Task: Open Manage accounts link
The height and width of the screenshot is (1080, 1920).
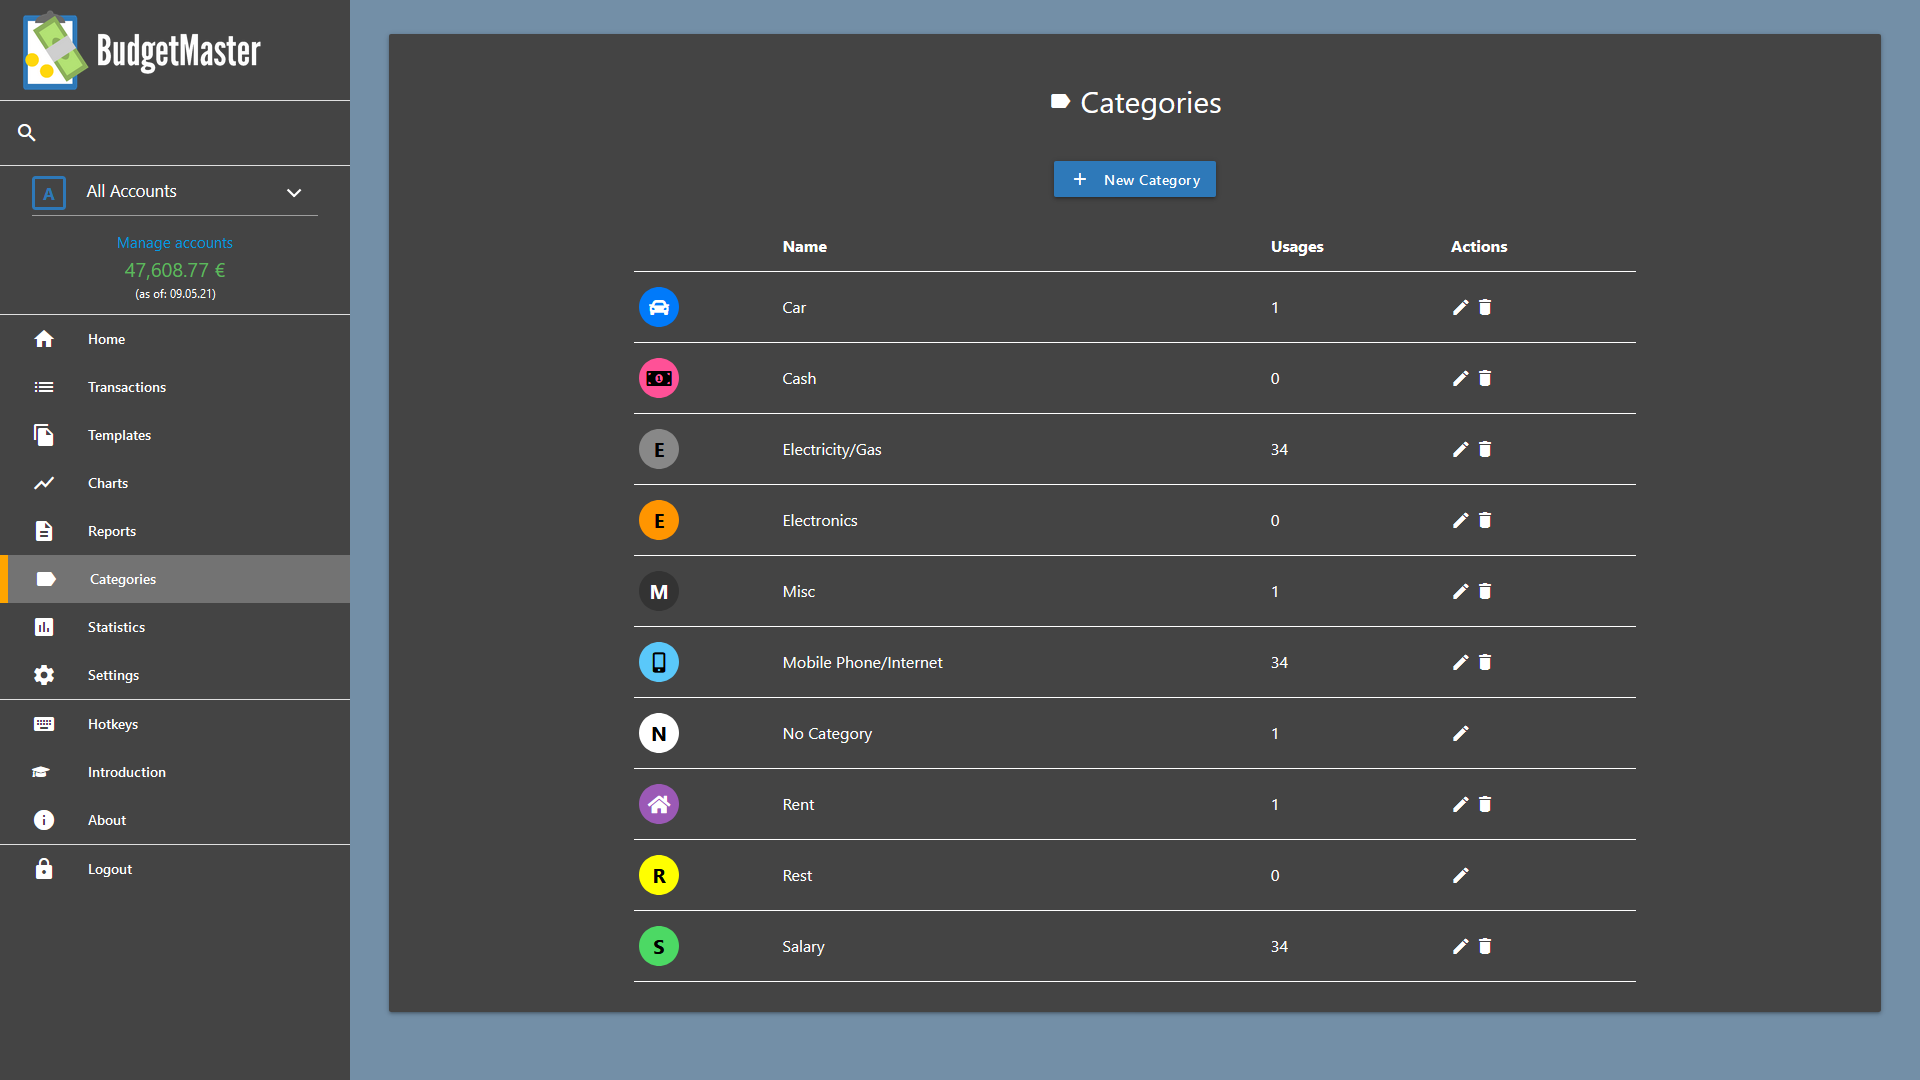Action: 174,243
